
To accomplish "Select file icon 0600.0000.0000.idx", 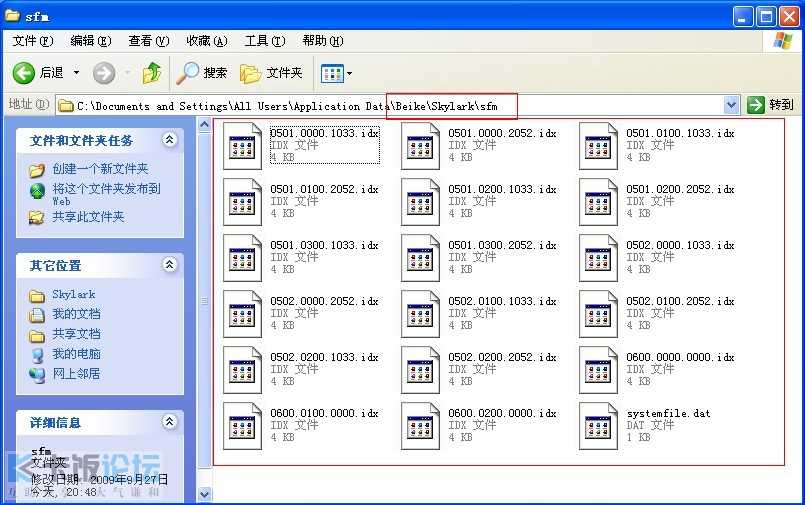I will pos(599,370).
